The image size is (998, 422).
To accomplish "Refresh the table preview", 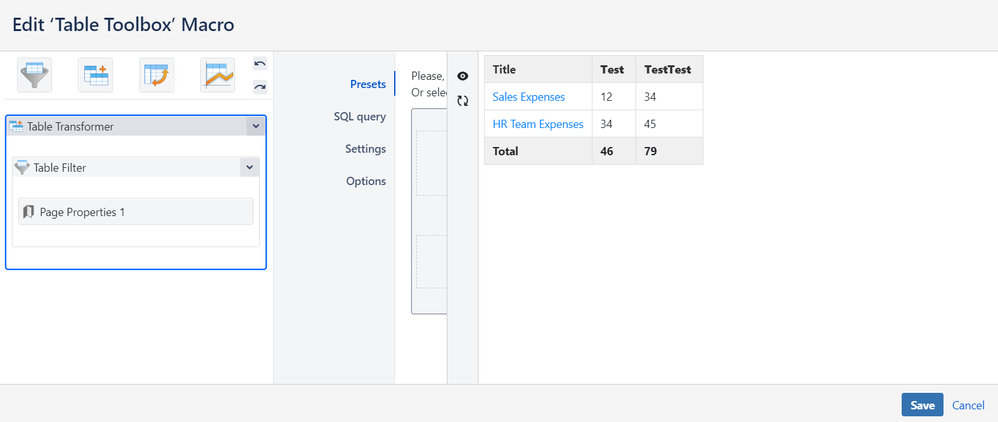I will click(463, 101).
